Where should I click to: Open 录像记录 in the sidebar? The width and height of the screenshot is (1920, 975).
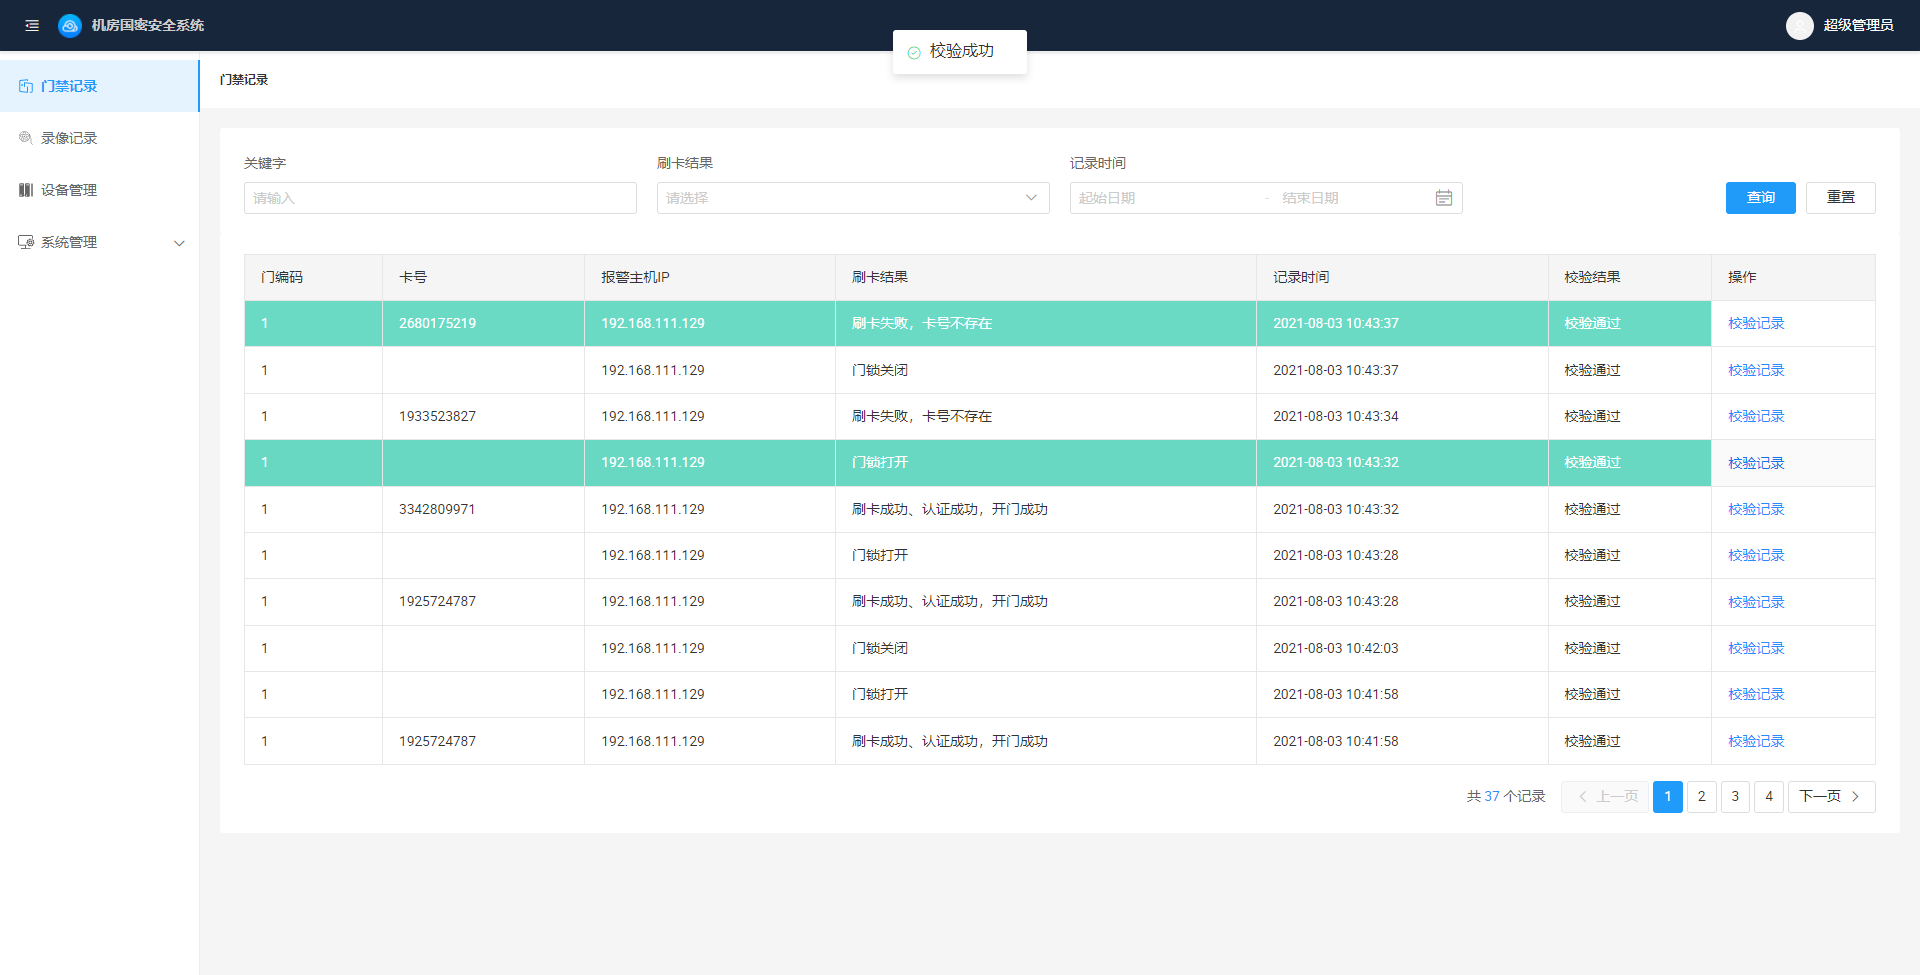[x=69, y=138]
